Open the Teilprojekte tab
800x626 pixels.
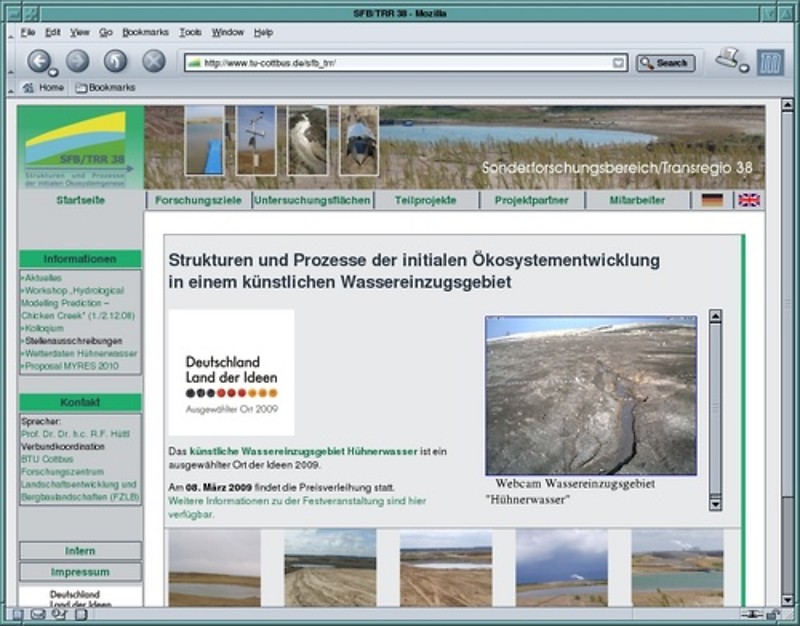(426, 201)
